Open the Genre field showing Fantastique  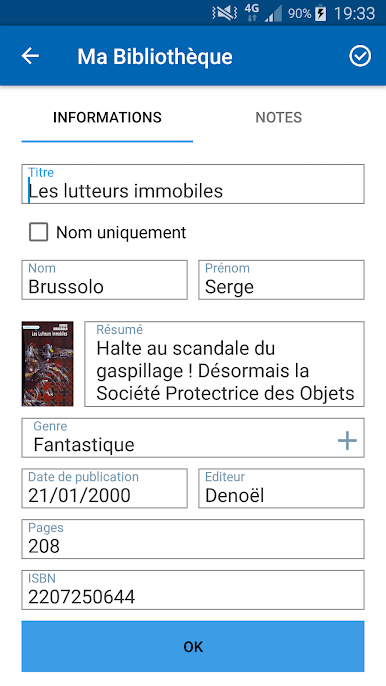(x=193, y=438)
